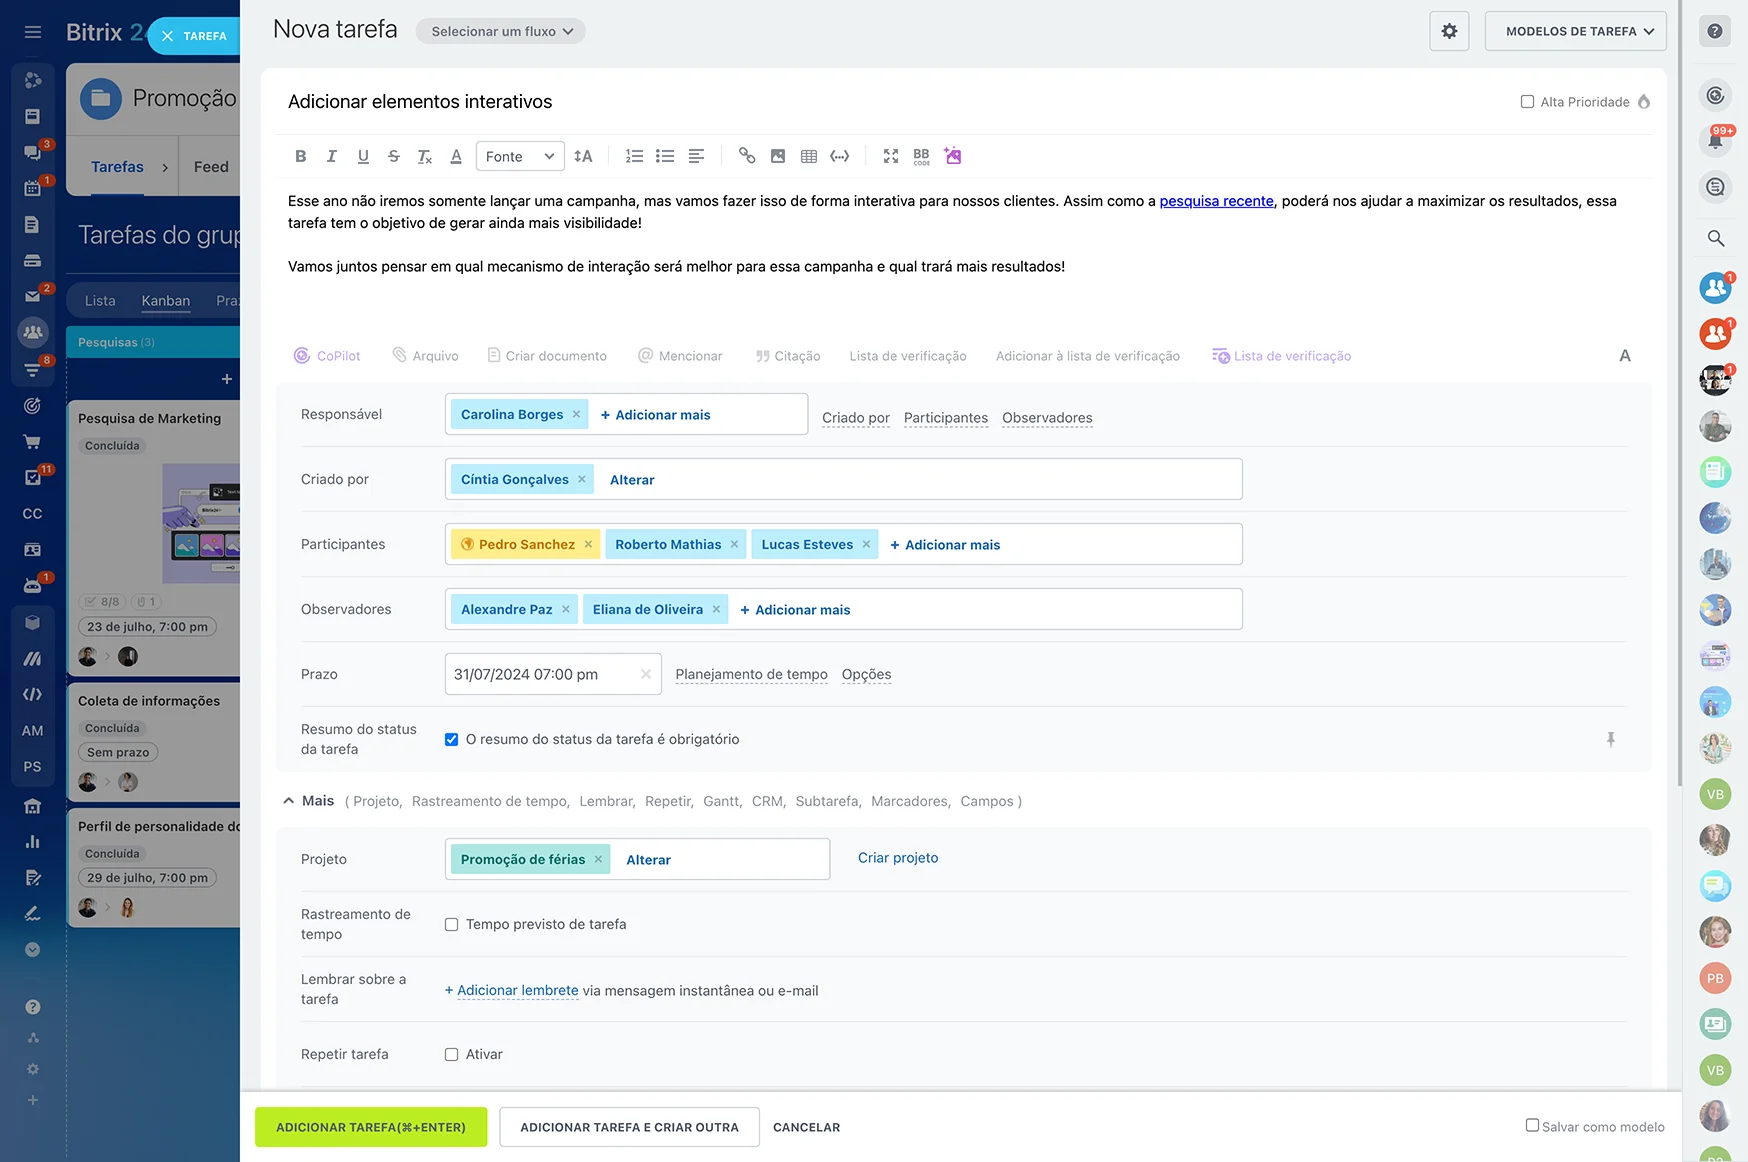
Task: Open the Feed tab
Action: 211,167
